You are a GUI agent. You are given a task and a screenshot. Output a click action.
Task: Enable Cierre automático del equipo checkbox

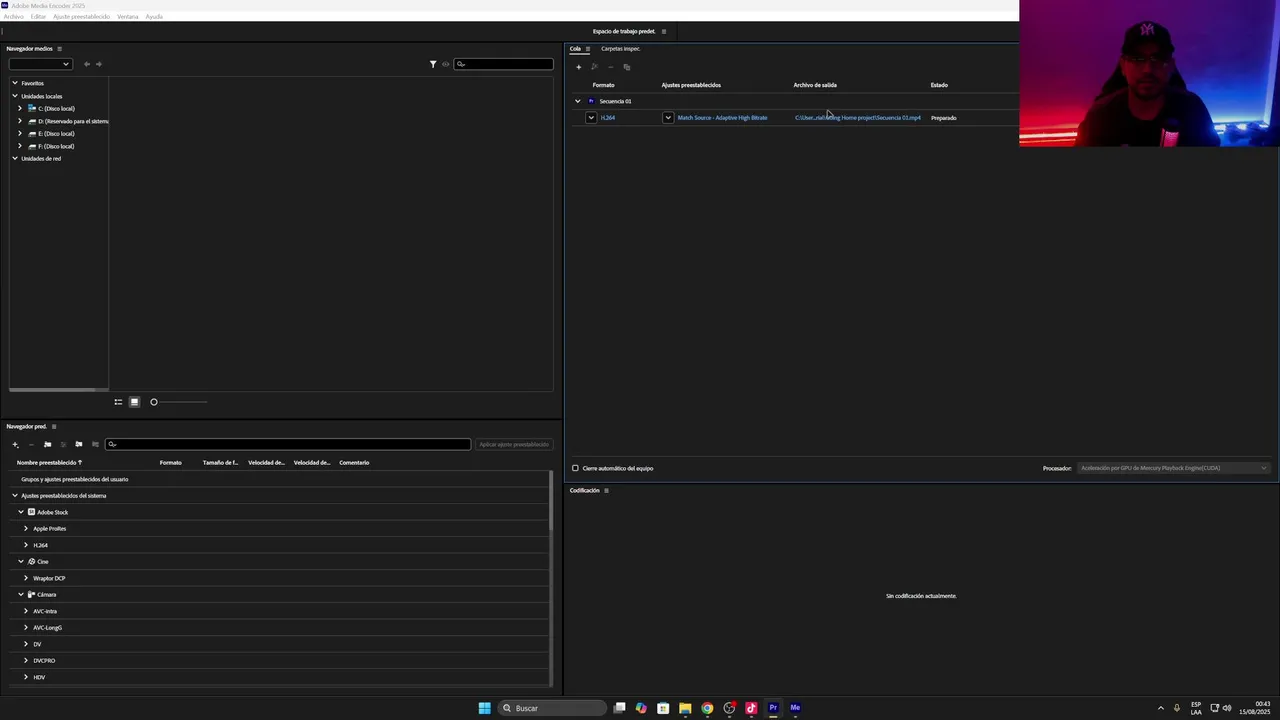[x=575, y=468]
